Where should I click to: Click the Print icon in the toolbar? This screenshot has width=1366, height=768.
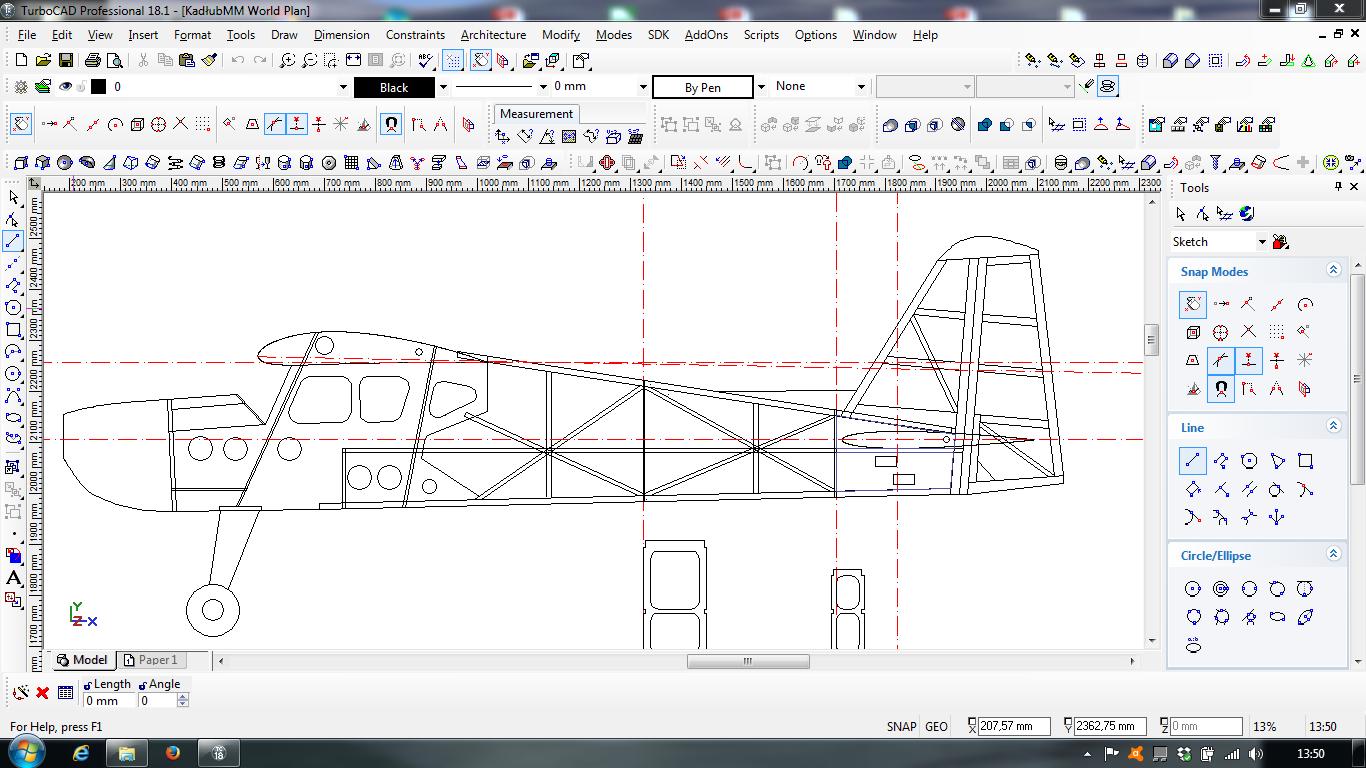coord(93,61)
